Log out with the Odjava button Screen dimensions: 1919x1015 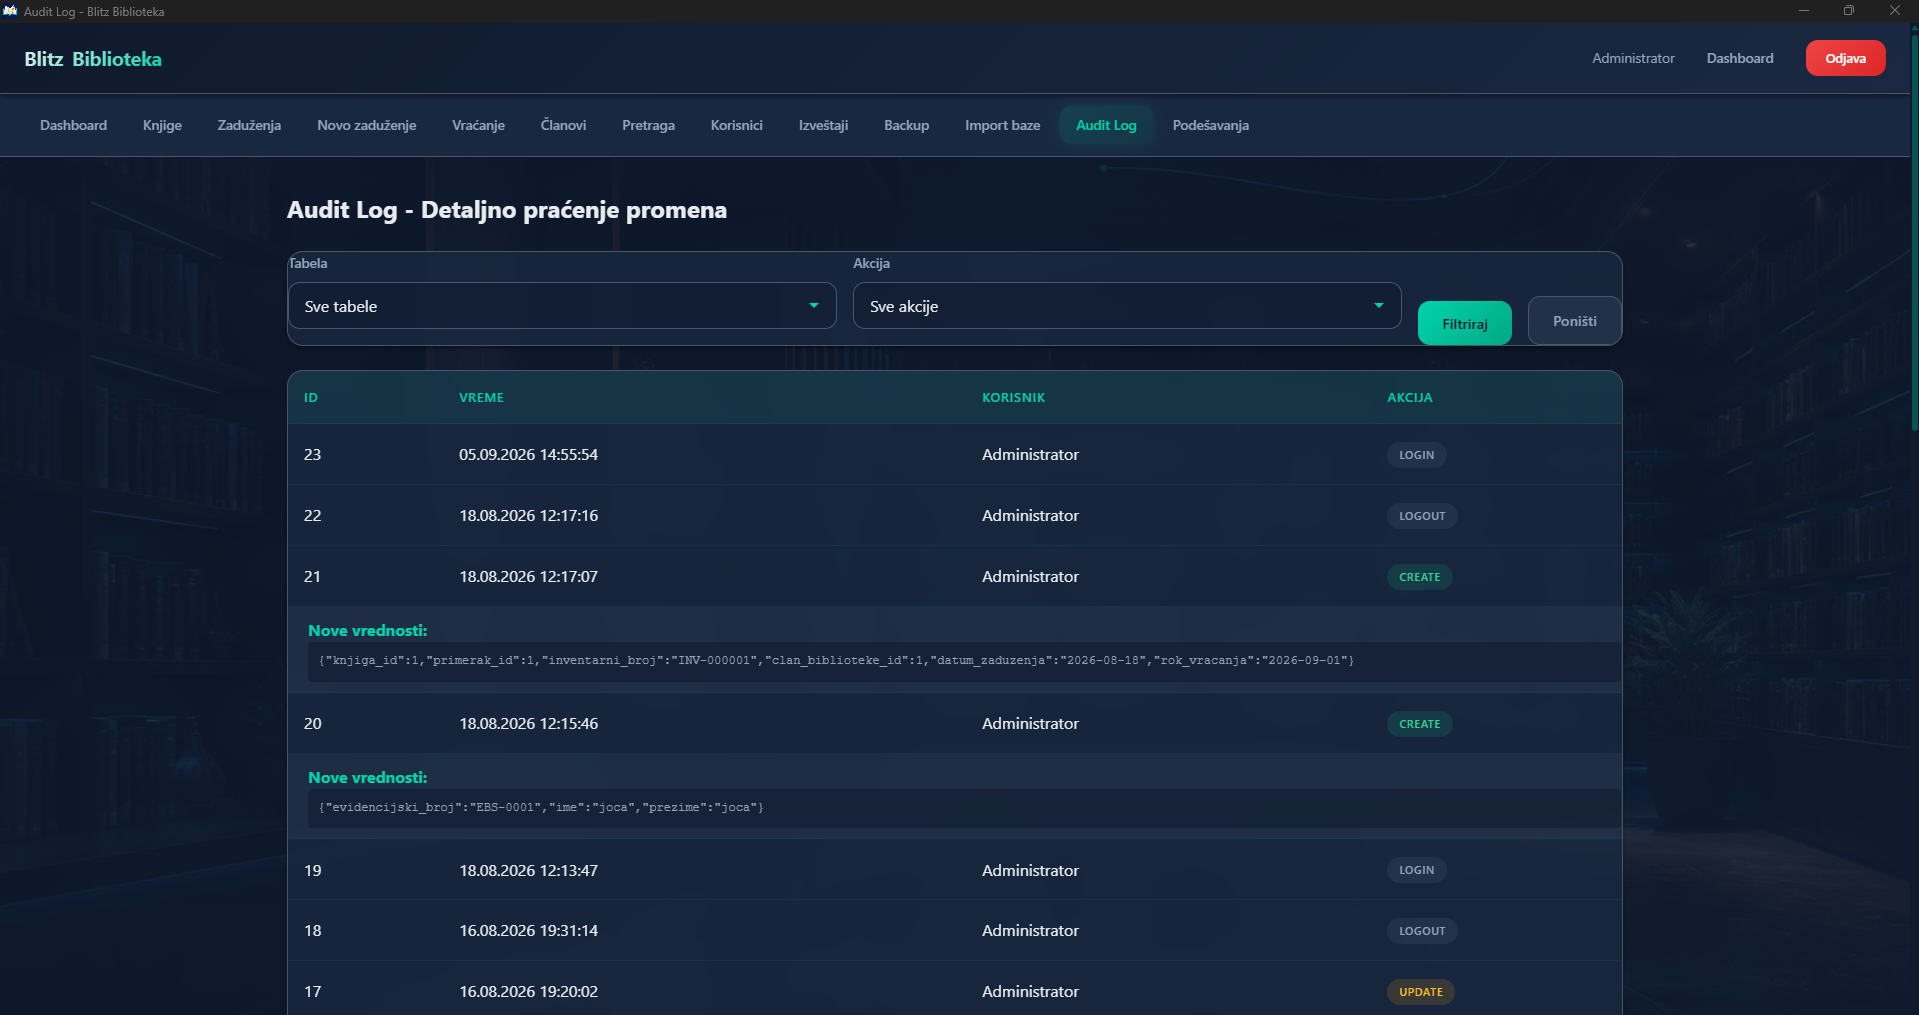click(1845, 58)
